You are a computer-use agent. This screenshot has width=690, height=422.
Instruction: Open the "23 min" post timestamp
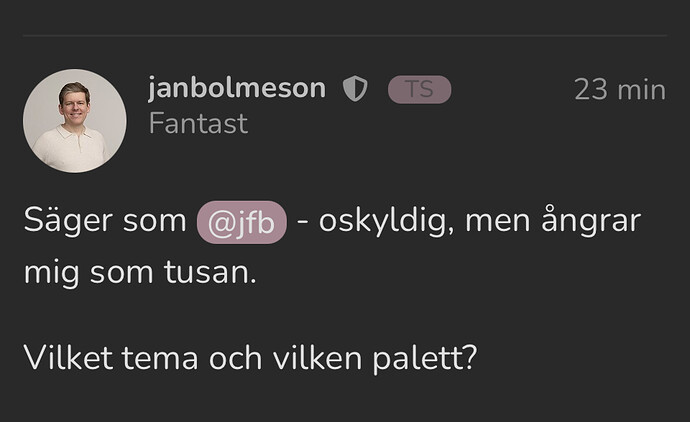(619, 89)
